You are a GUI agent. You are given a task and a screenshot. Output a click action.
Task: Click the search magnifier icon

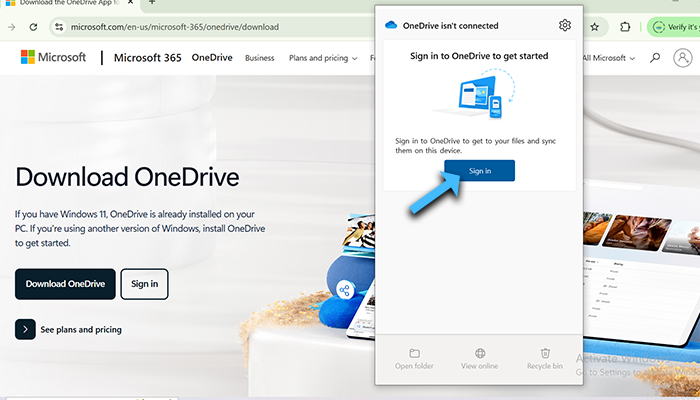[655, 58]
